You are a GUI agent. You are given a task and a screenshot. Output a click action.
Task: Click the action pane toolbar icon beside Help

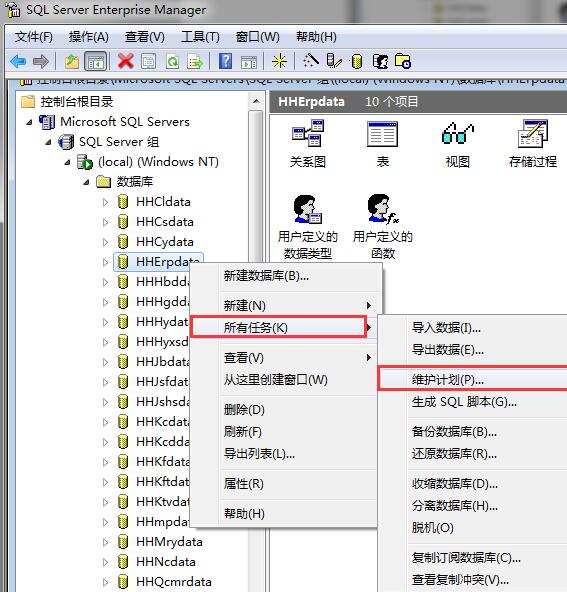click(248, 61)
